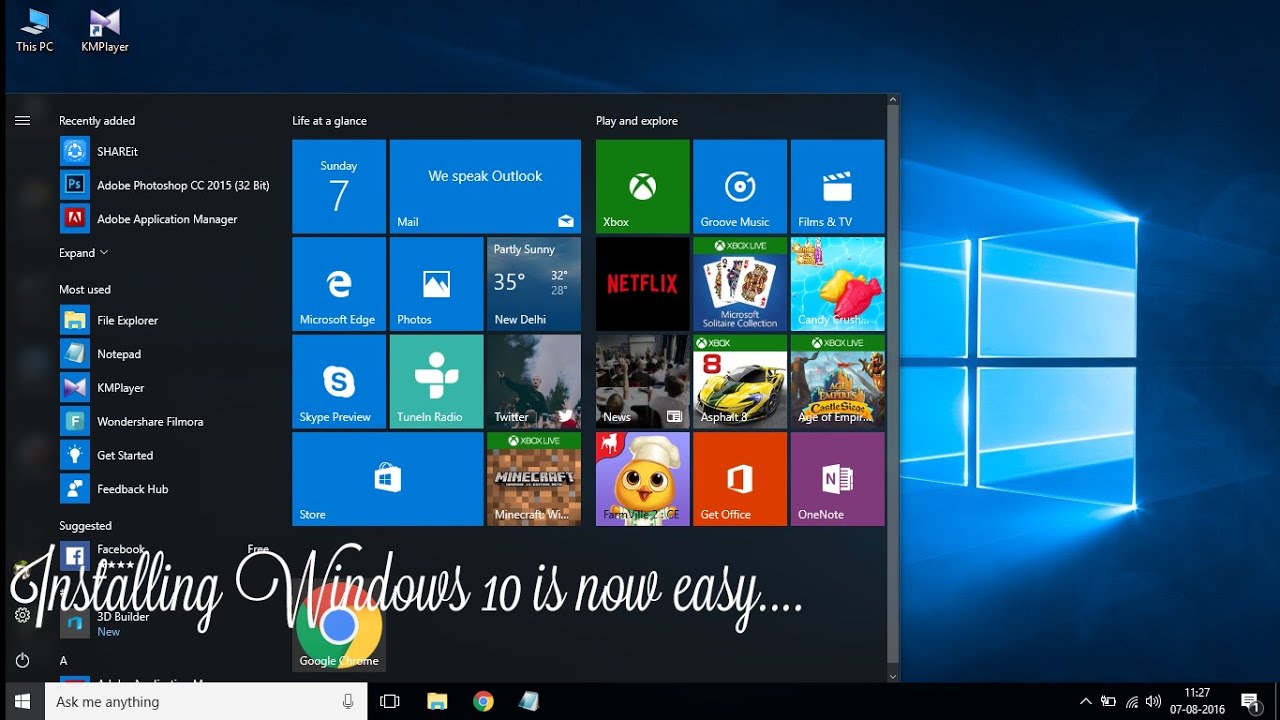Screen dimensions: 1280x720
Task: Open the Netflix tile
Action: tap(643, 284)
